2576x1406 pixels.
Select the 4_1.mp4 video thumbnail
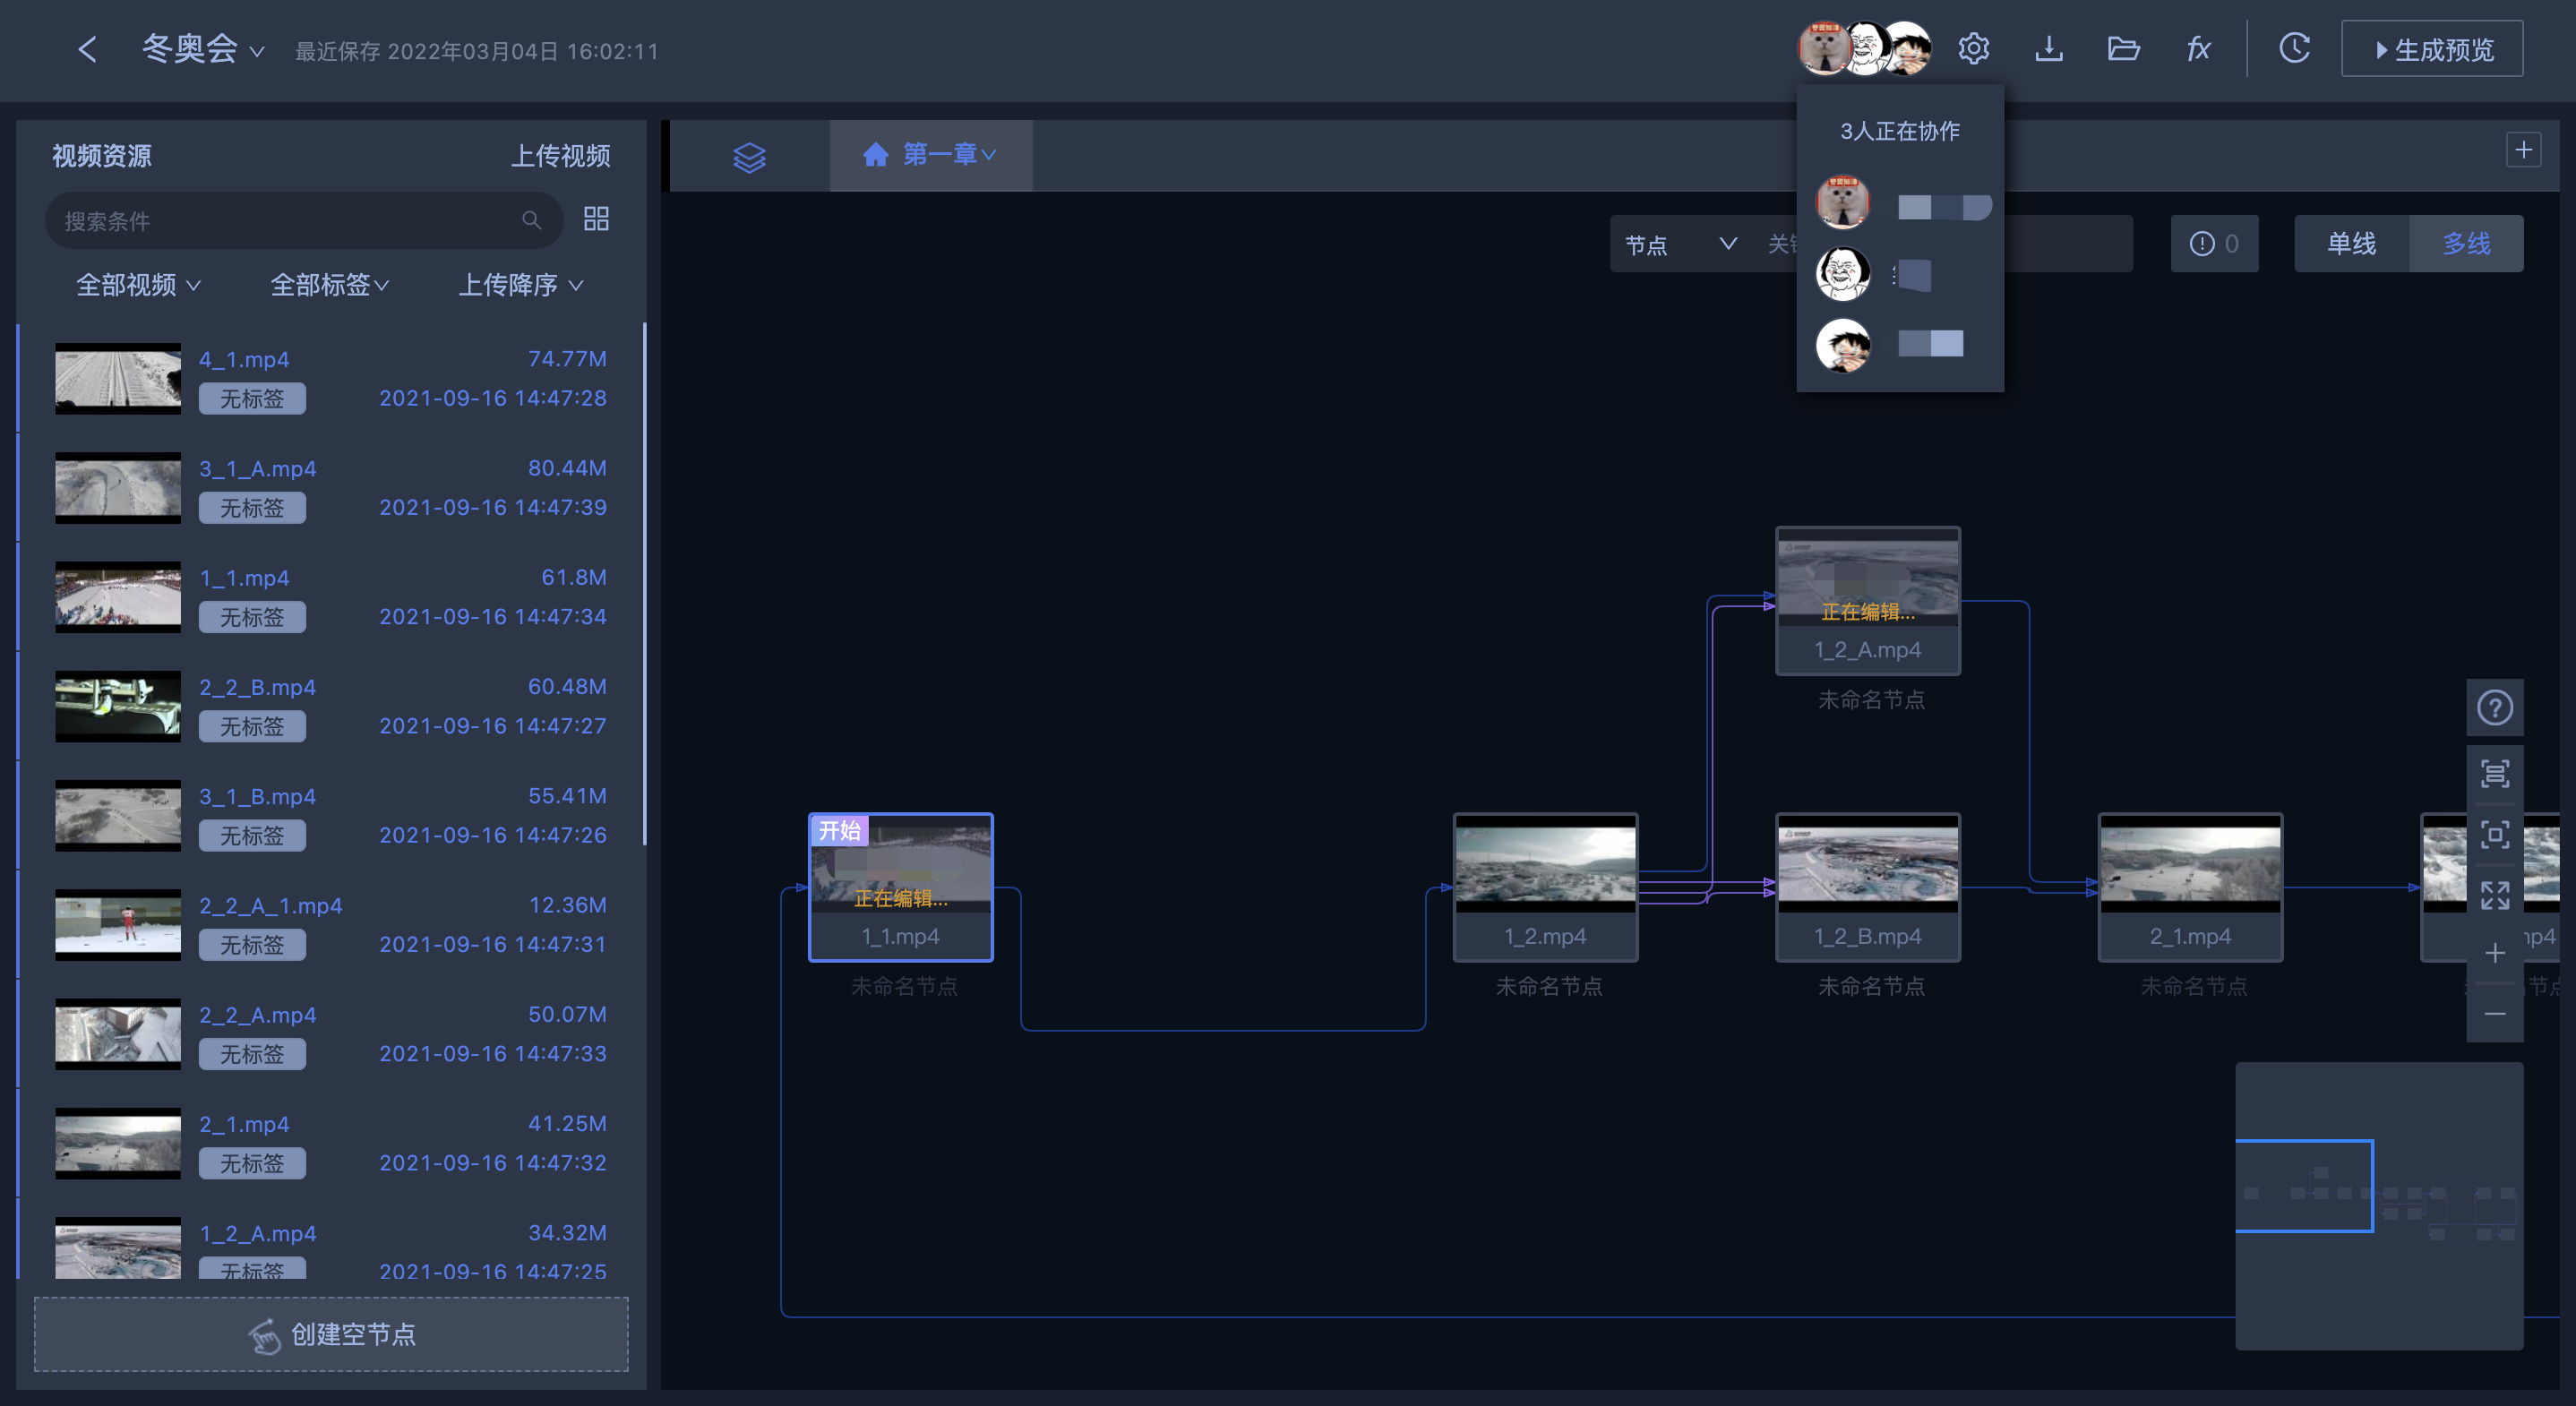click(118, 378)
